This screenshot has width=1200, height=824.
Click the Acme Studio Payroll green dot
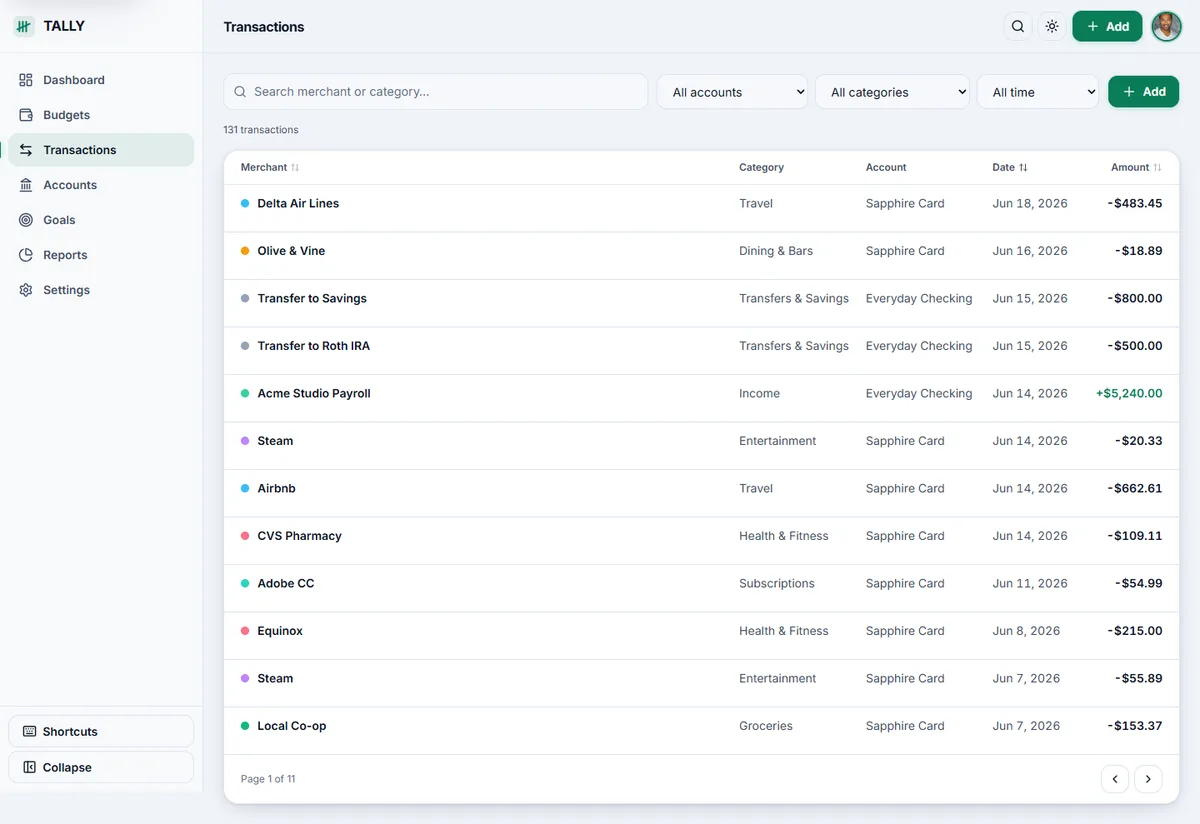[x=245, y=393]
